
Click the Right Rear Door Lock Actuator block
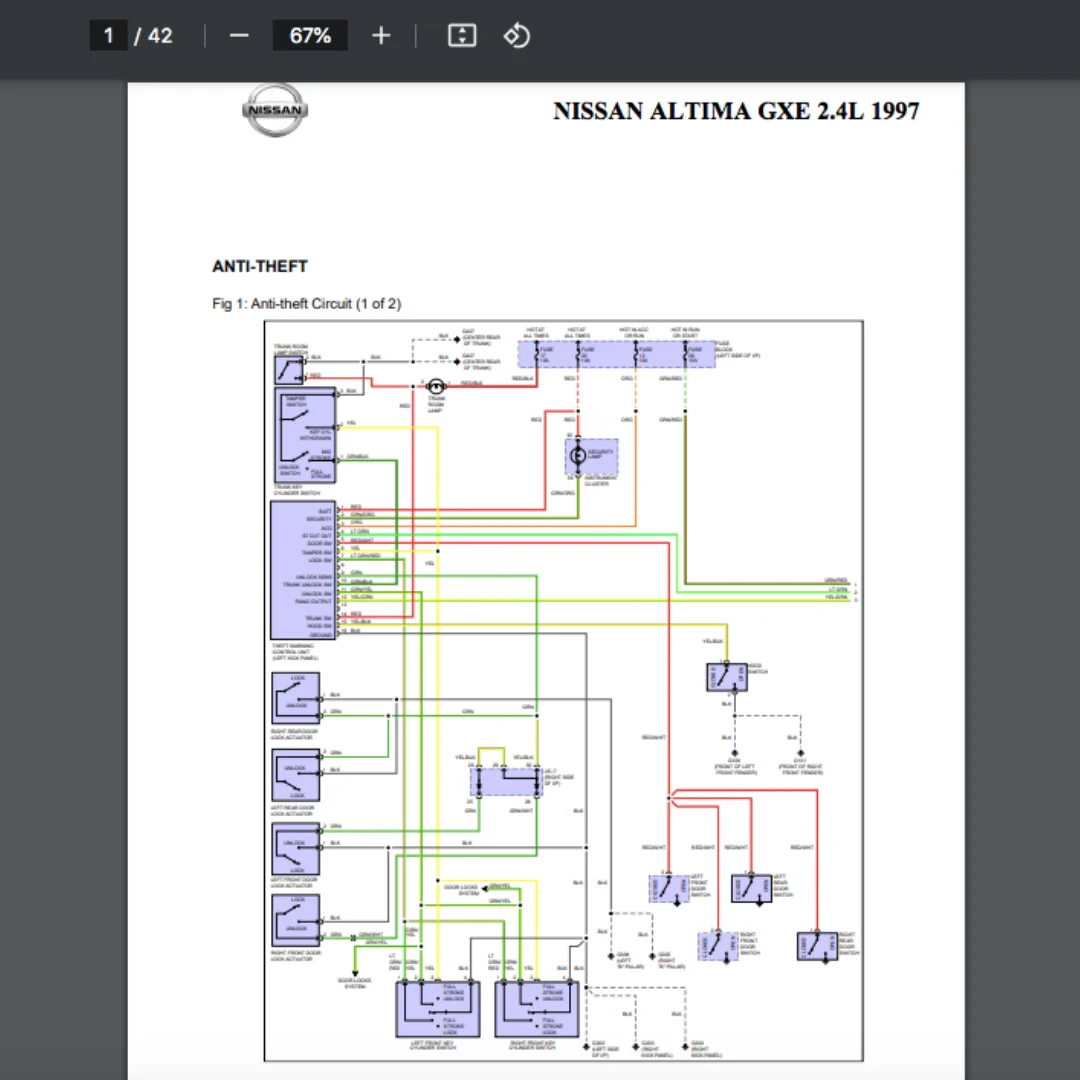(295, 698)
